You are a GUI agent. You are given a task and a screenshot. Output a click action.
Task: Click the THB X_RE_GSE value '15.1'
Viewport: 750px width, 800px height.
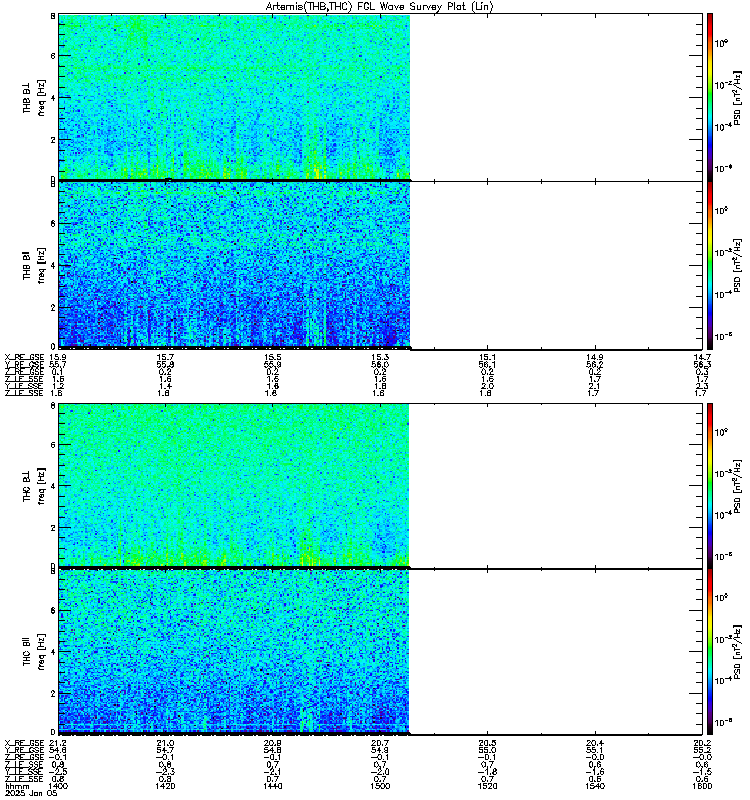pos(487,357)
